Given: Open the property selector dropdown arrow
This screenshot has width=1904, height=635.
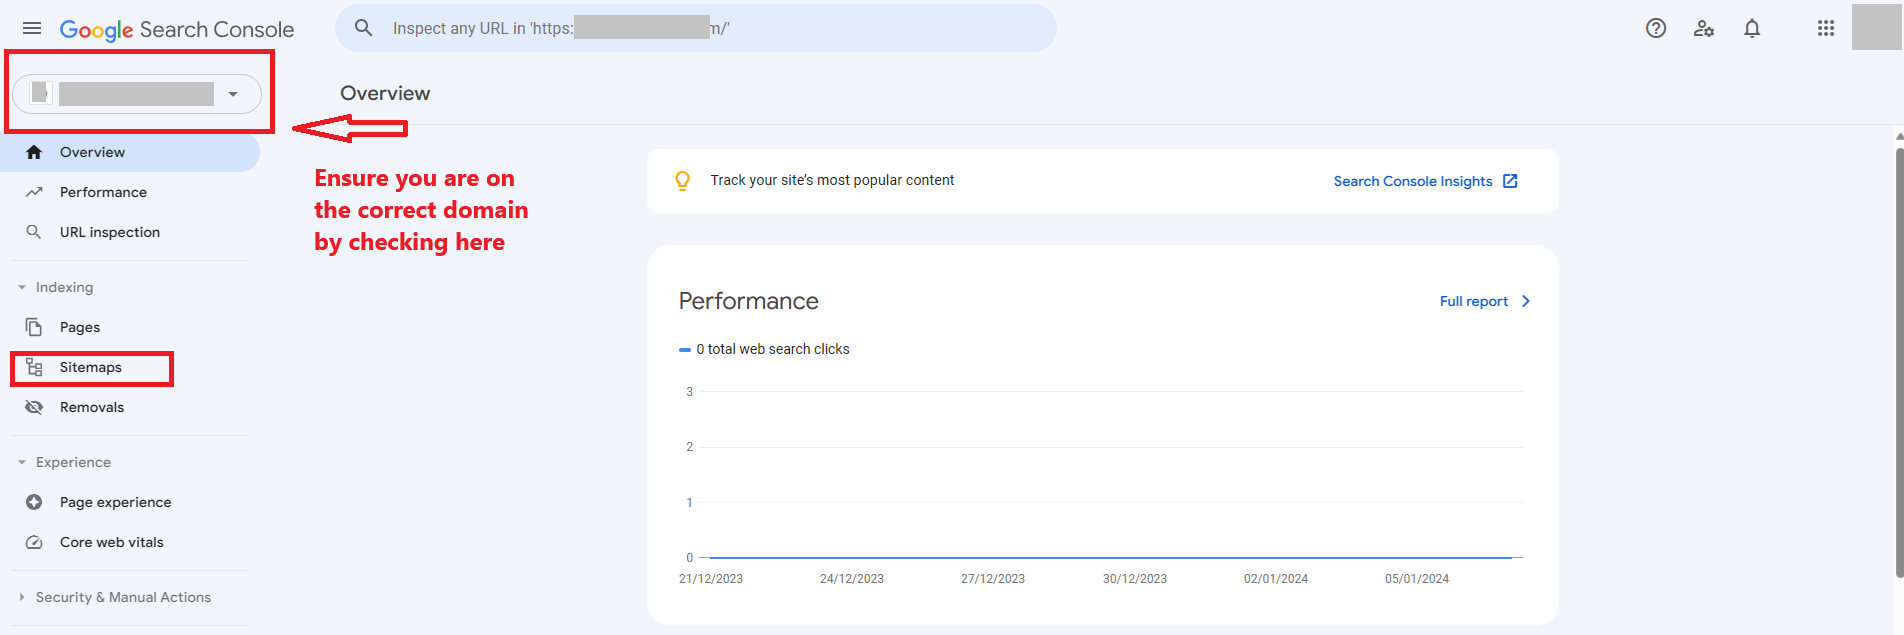Looking at the screenshot, I should coord(233,94).
